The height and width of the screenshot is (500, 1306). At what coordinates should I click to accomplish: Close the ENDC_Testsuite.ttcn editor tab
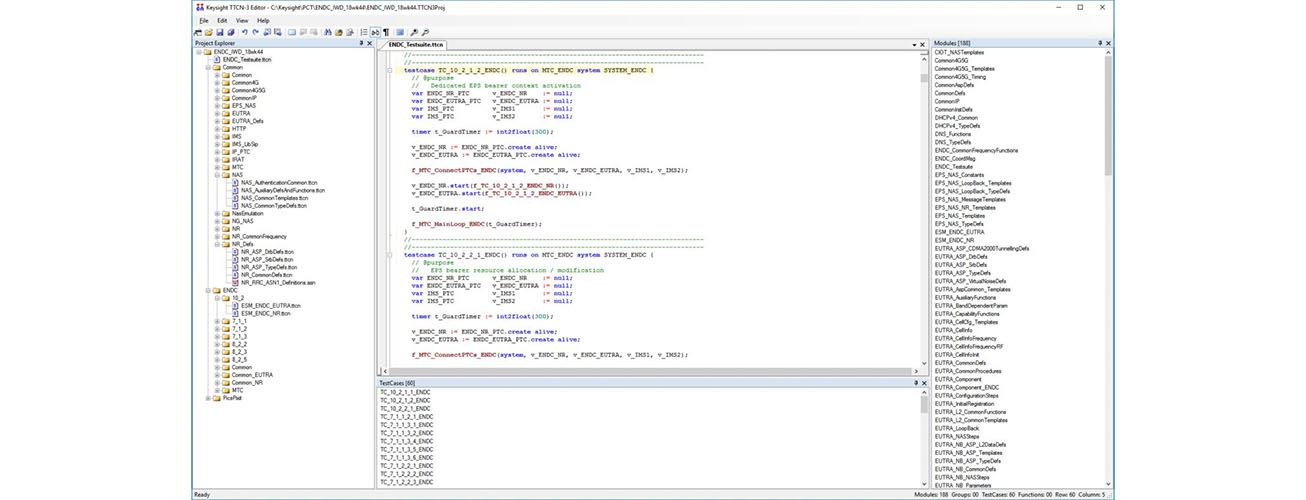coord(924,44)
